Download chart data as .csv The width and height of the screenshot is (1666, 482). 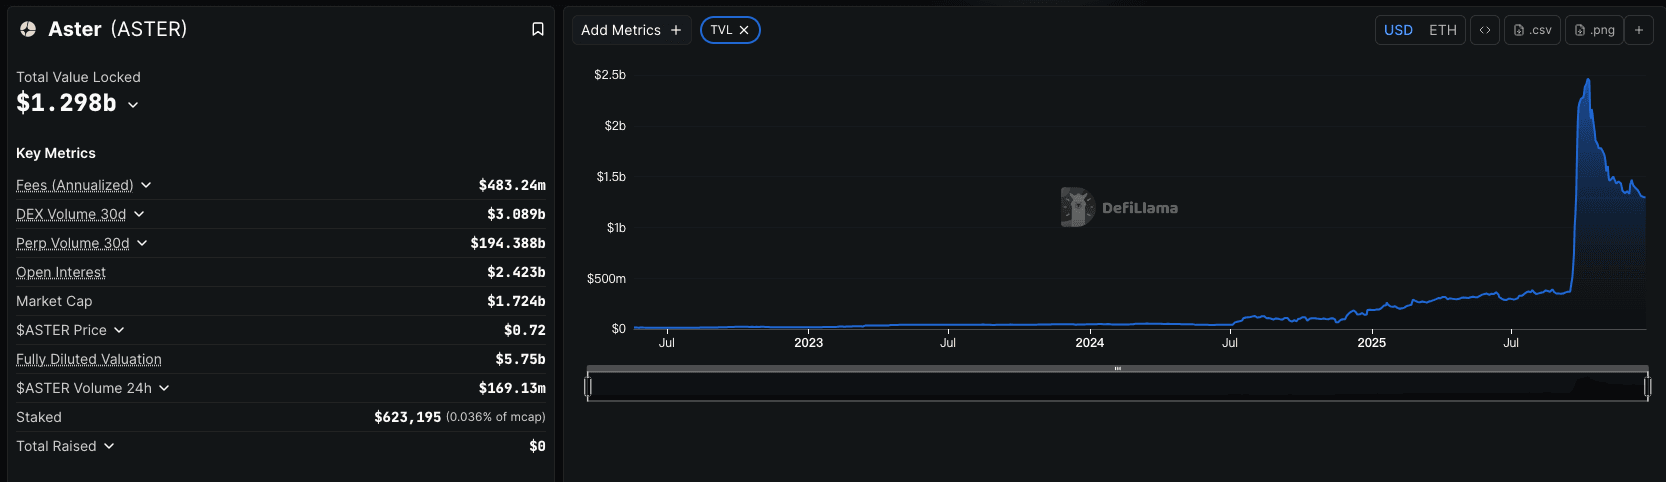[1532, 30]
